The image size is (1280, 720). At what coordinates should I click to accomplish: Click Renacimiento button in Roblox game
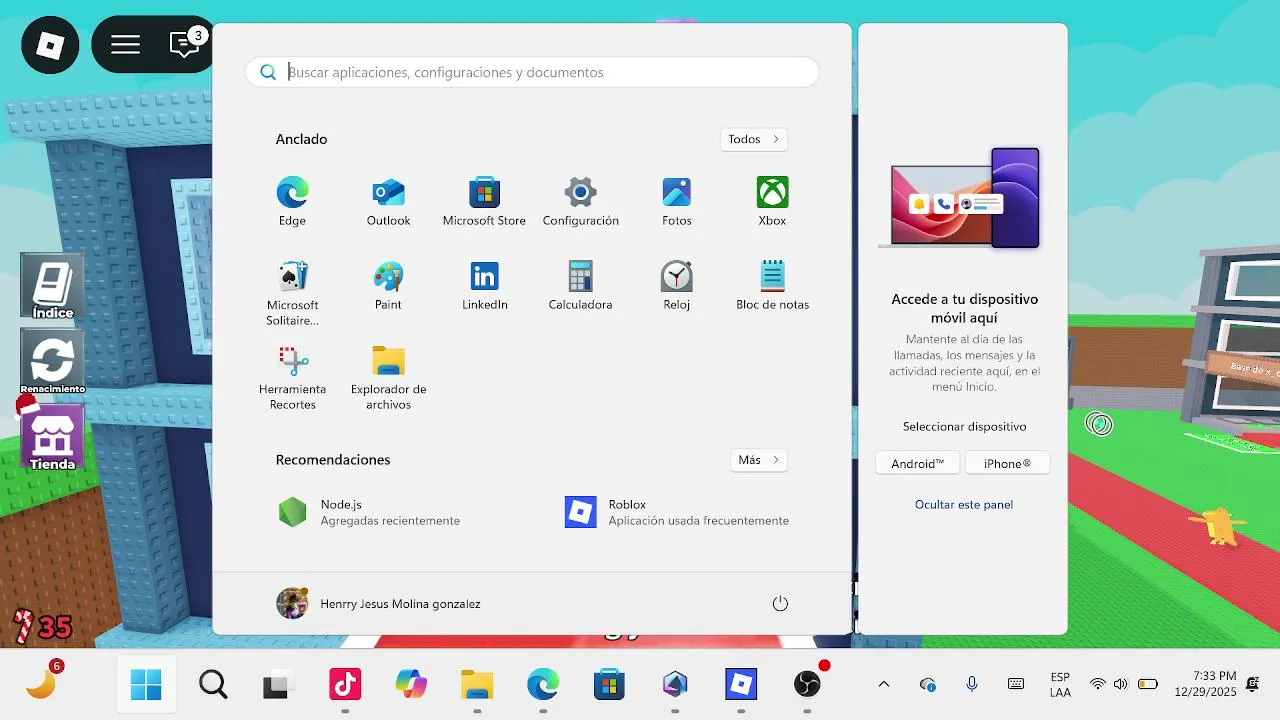52,363
